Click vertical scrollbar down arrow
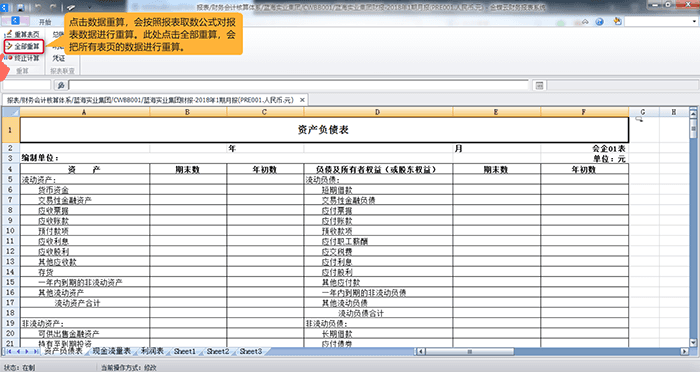The width and height of the screenshot is (700, 372). click(693, 343)
